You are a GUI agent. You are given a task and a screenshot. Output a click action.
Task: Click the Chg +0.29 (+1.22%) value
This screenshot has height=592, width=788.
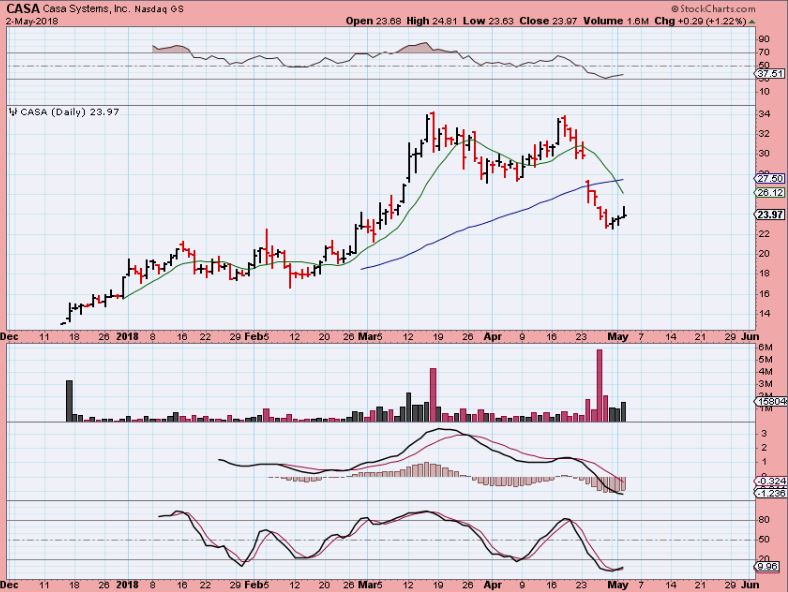click(701, 21)
